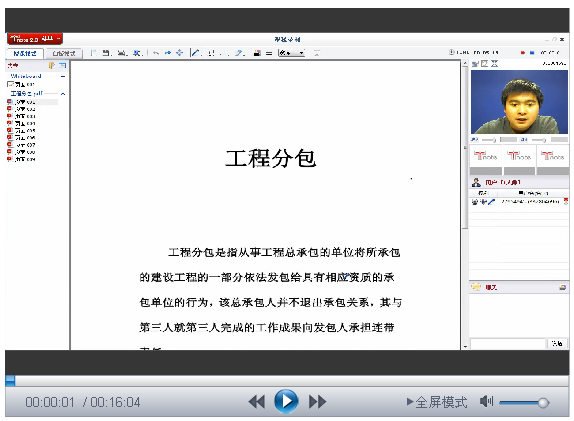Click the blue play button
This screenshot has width=574, height=421.
286,401
